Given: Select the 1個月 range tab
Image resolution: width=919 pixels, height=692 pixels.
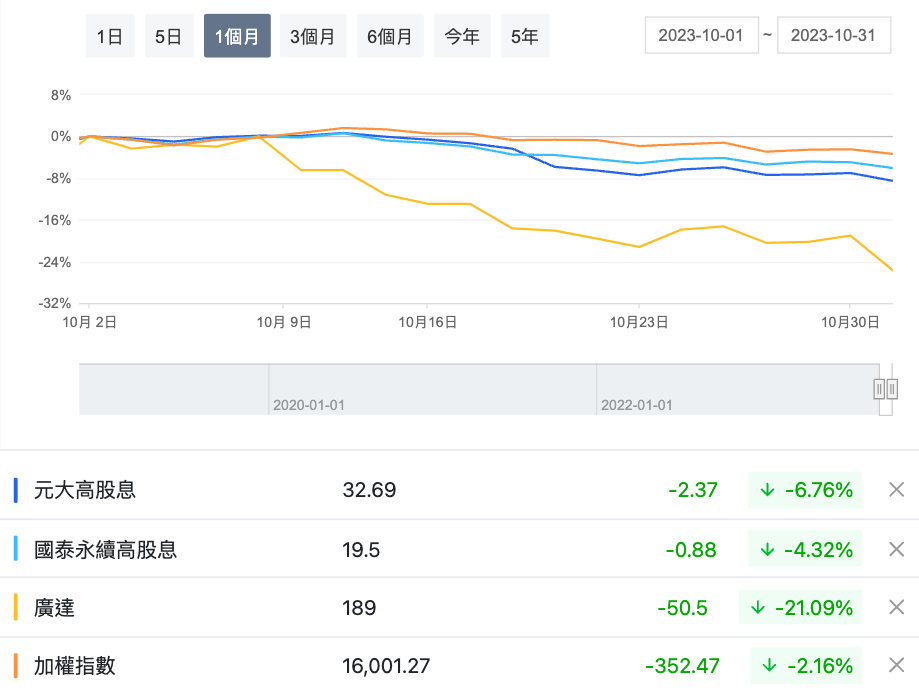Looking at the screenshot, I should point(237,36).
